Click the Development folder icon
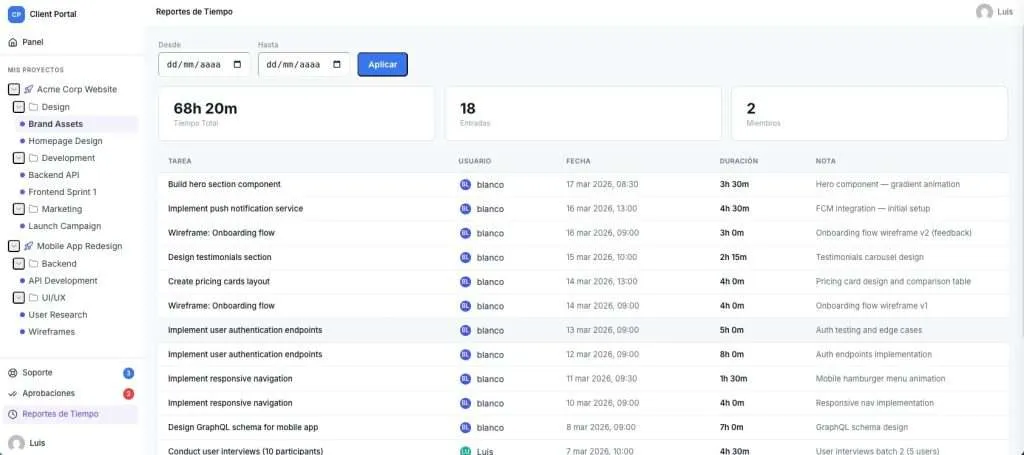Screen dimensions: 1024x455 click(33, 158)
